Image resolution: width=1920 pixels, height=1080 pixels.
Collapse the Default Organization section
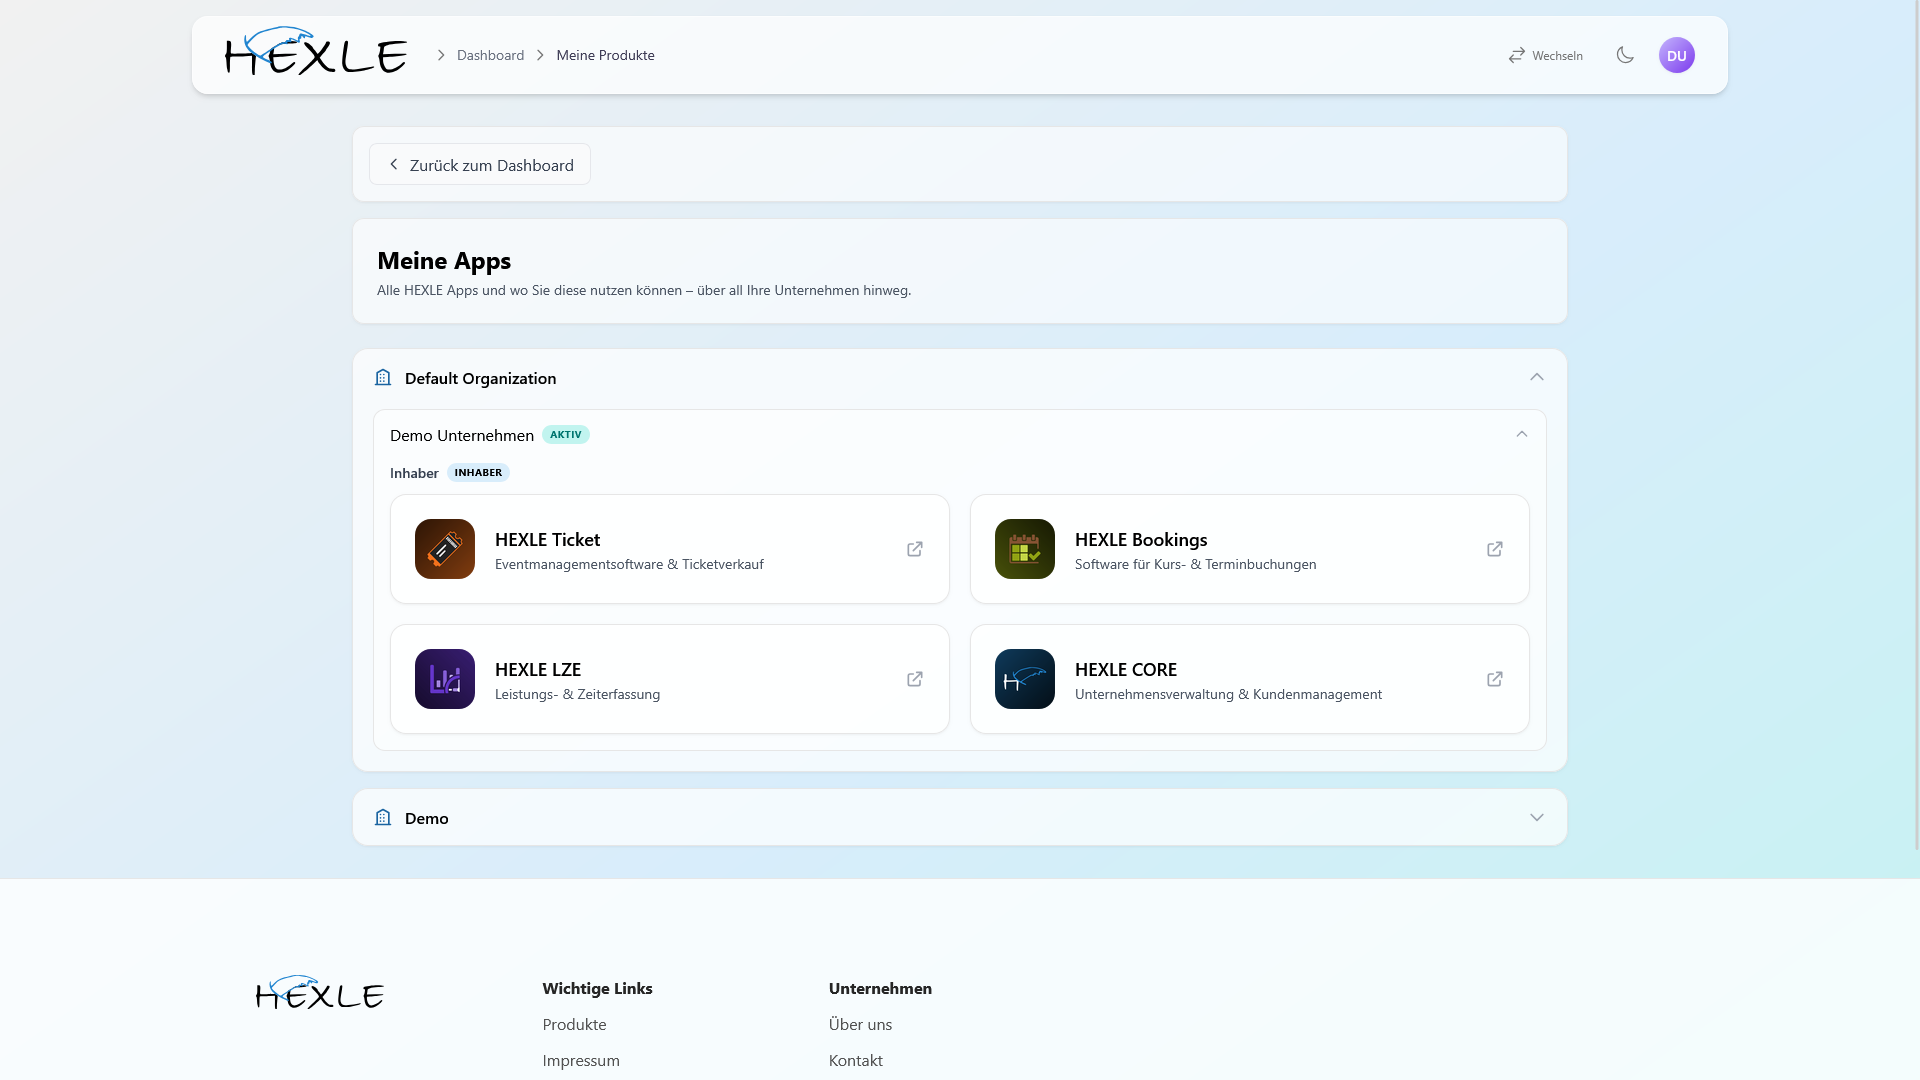tap(1537, 377)
